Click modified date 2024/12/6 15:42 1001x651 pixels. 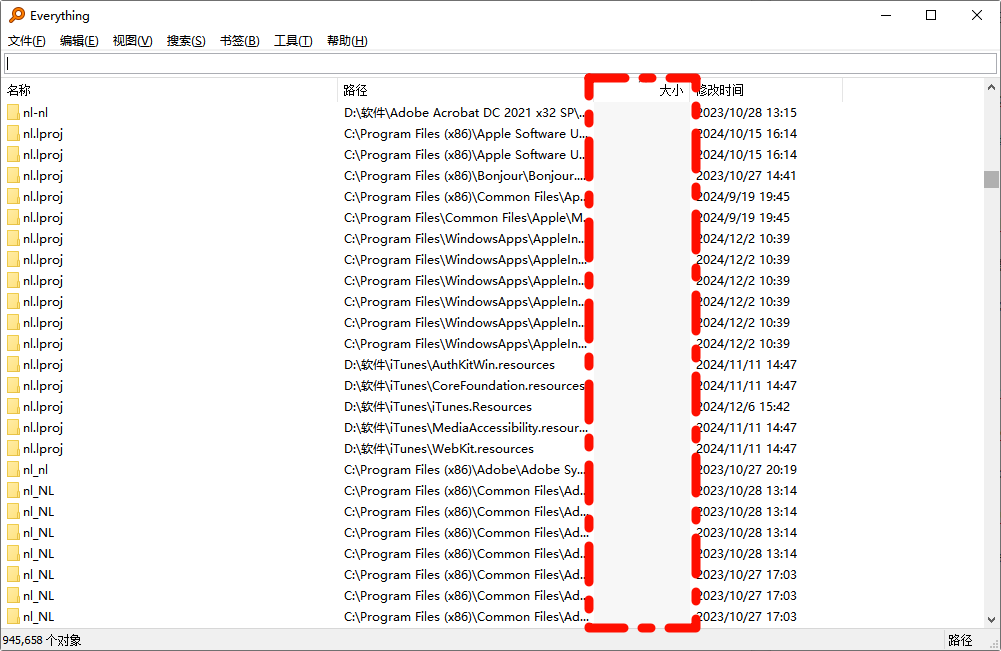click(743, 407)
